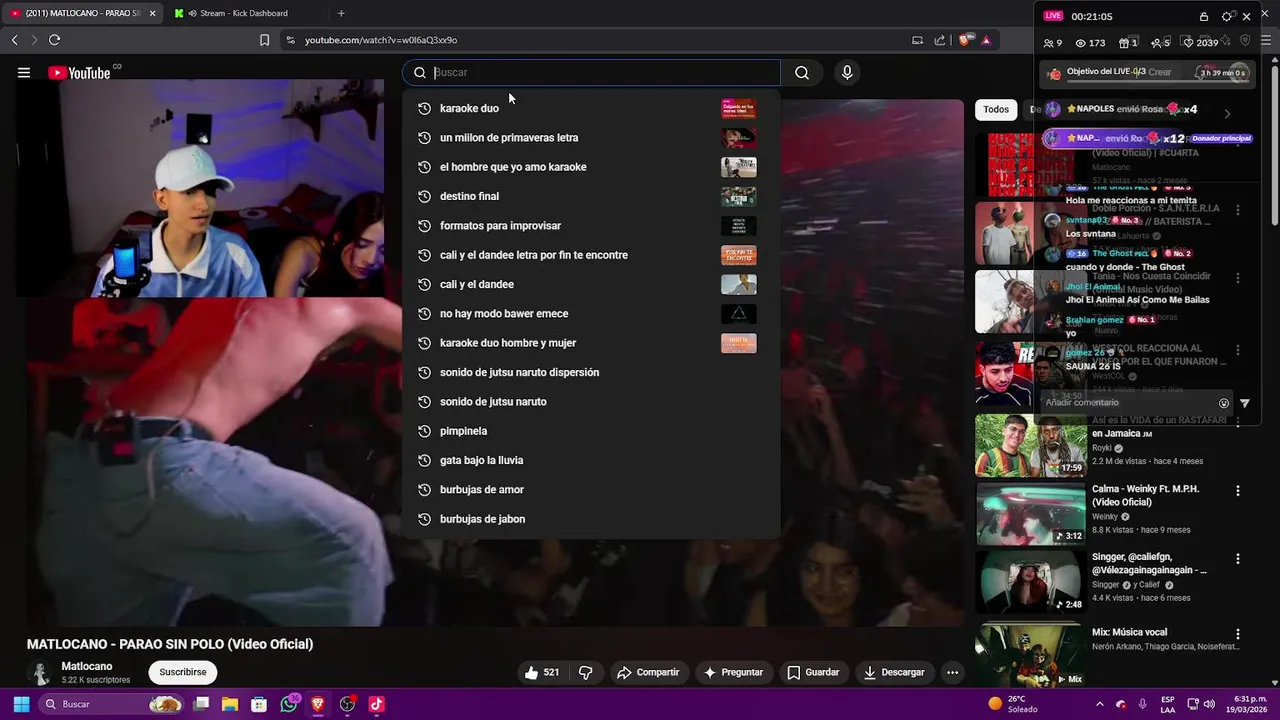The height and width of the screenshot is (720, 1280).
Task: Start voice search with the microphone icon
Action: pos(847,72)
